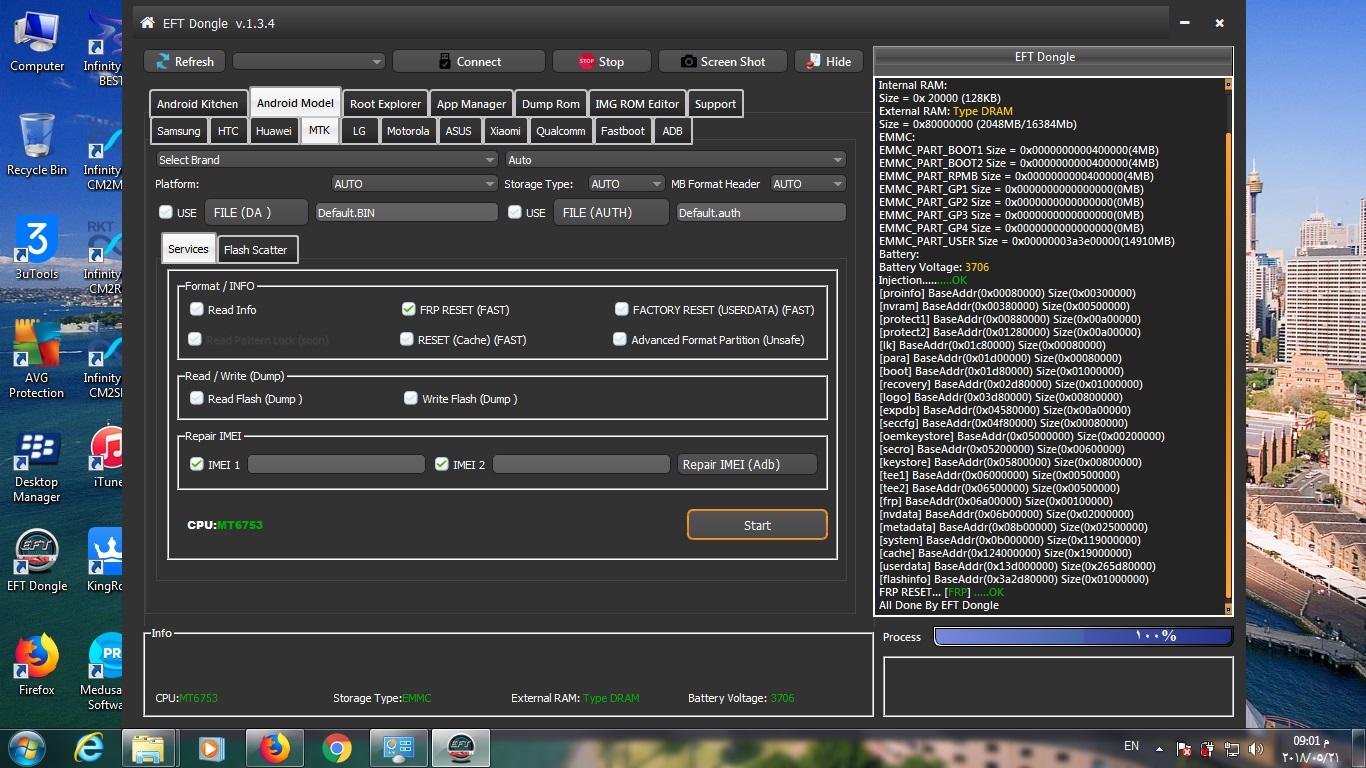This screenshot has width=1366, height=768.
Task: Uncheck the IMEI 2 checkbox
Action: (x=442, y=464)
